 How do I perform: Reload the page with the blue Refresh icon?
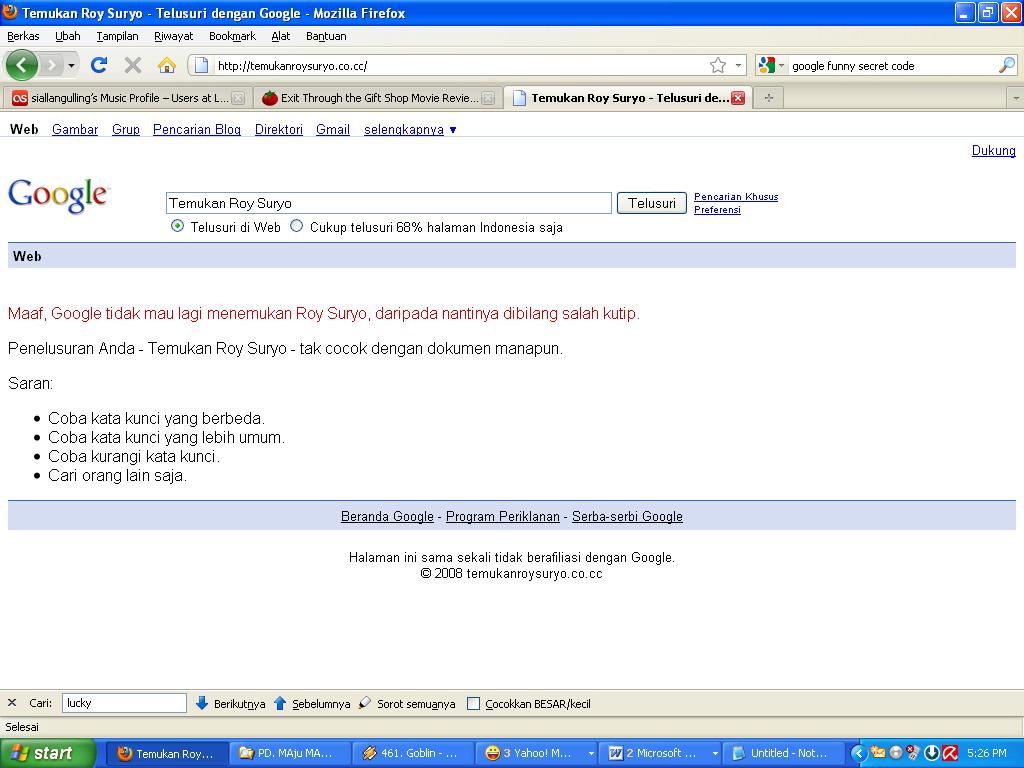tap(99, 65)
